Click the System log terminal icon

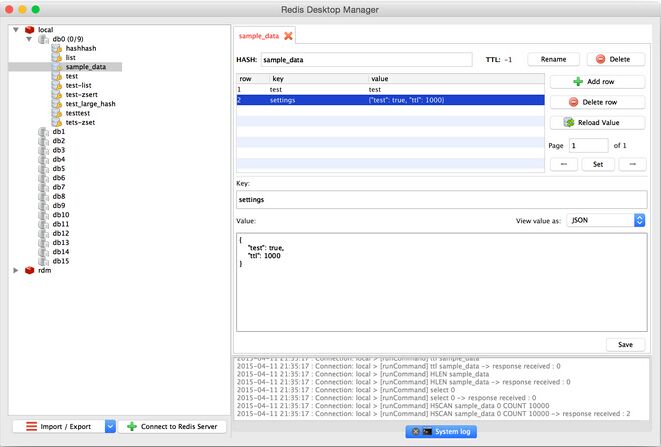pyautogui.click(x=427, y=431)
